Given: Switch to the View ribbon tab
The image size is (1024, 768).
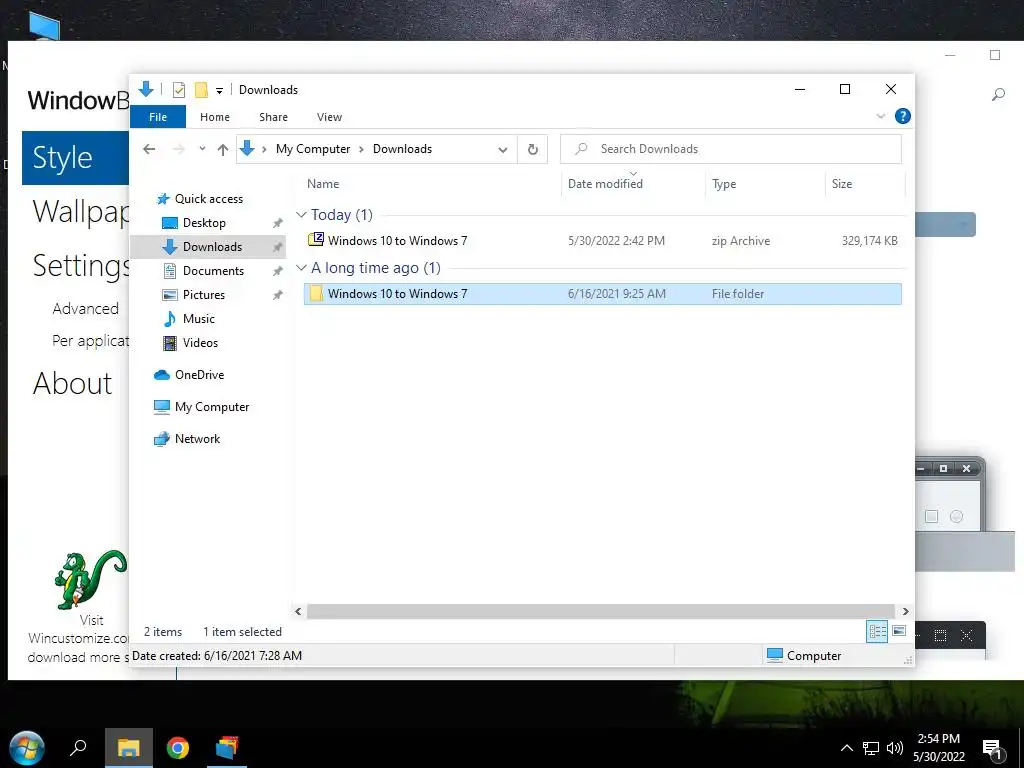Looking at the screenshot, I should [x=329, y=117].
